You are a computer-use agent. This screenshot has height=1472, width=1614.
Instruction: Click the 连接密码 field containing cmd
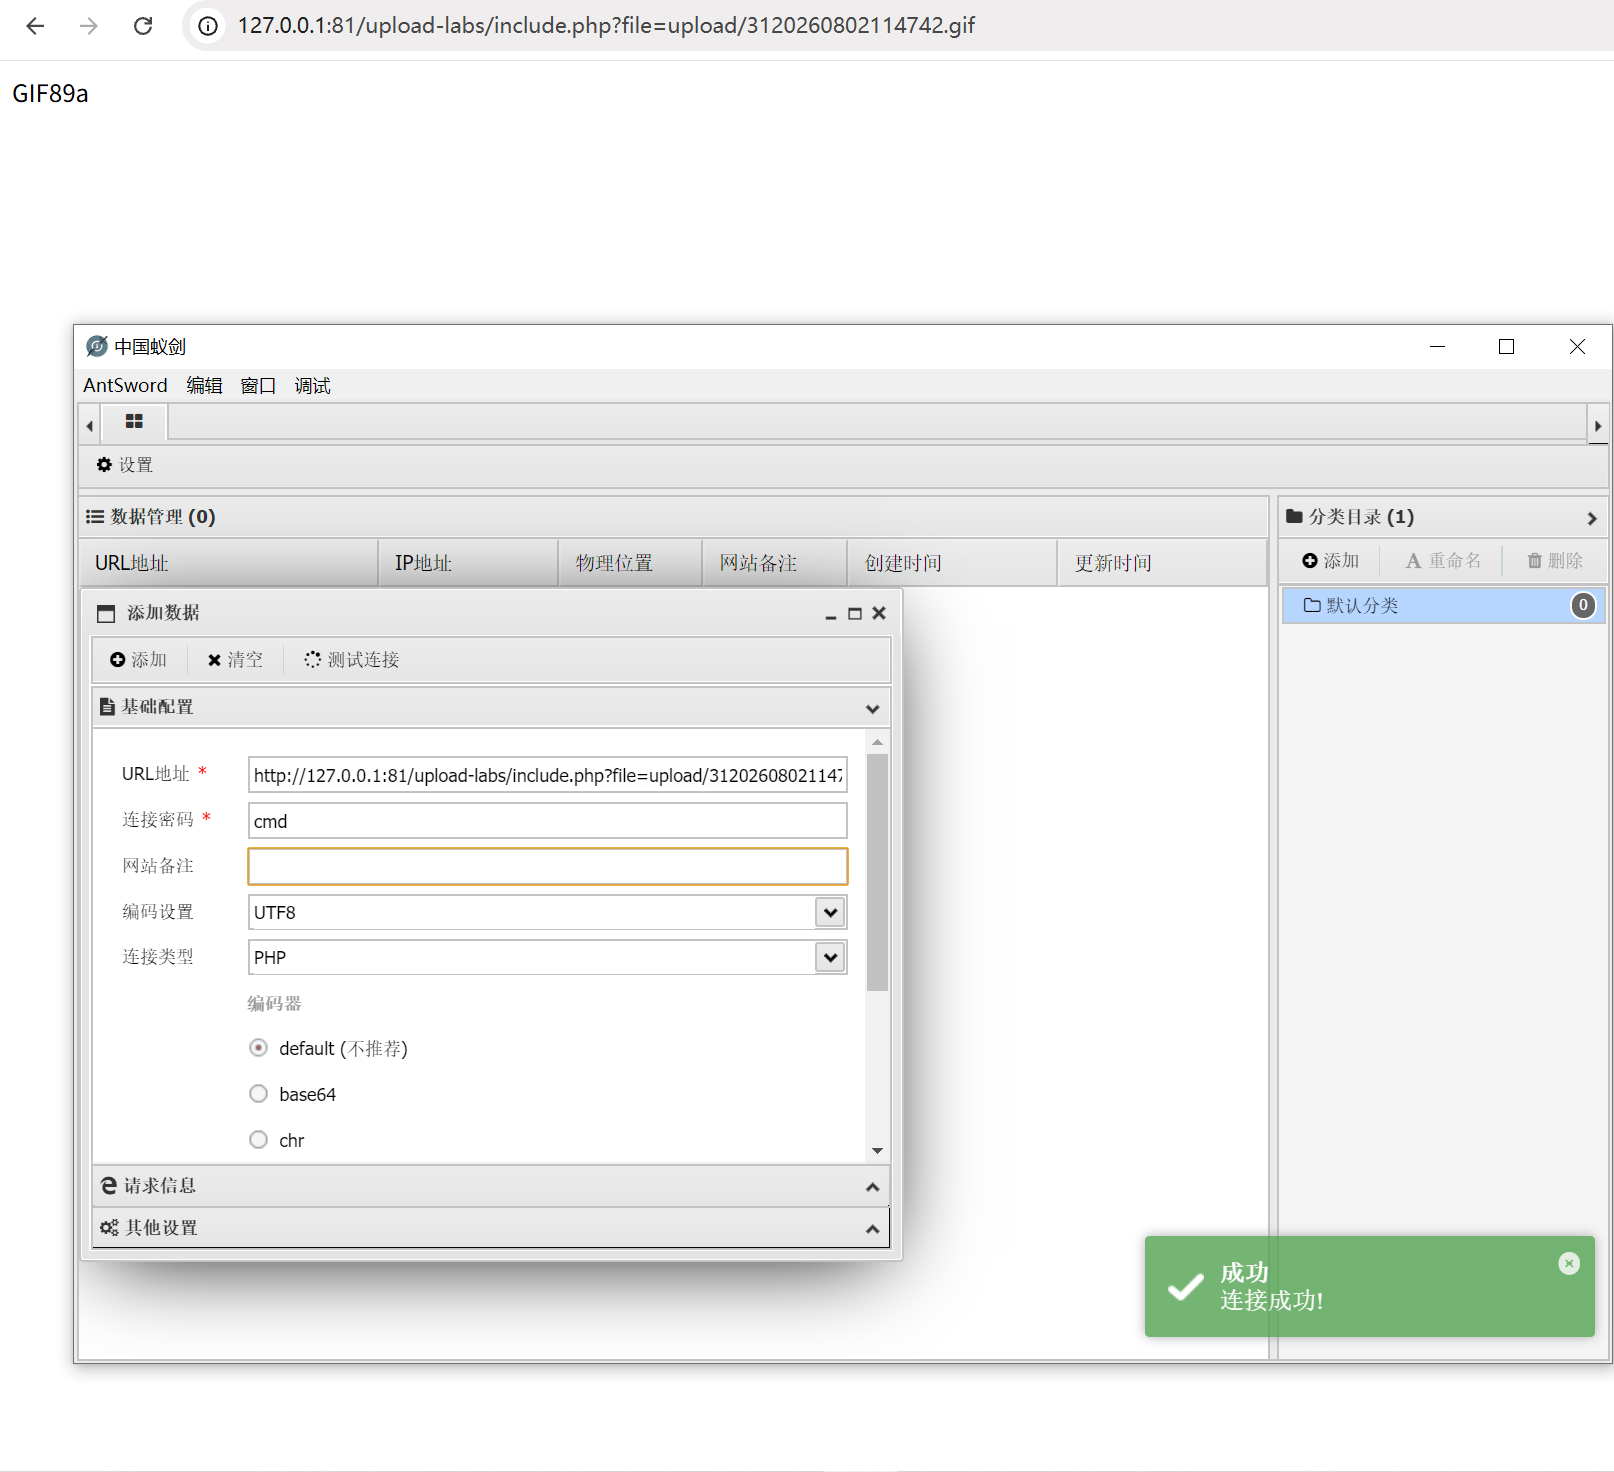(547, 821)
